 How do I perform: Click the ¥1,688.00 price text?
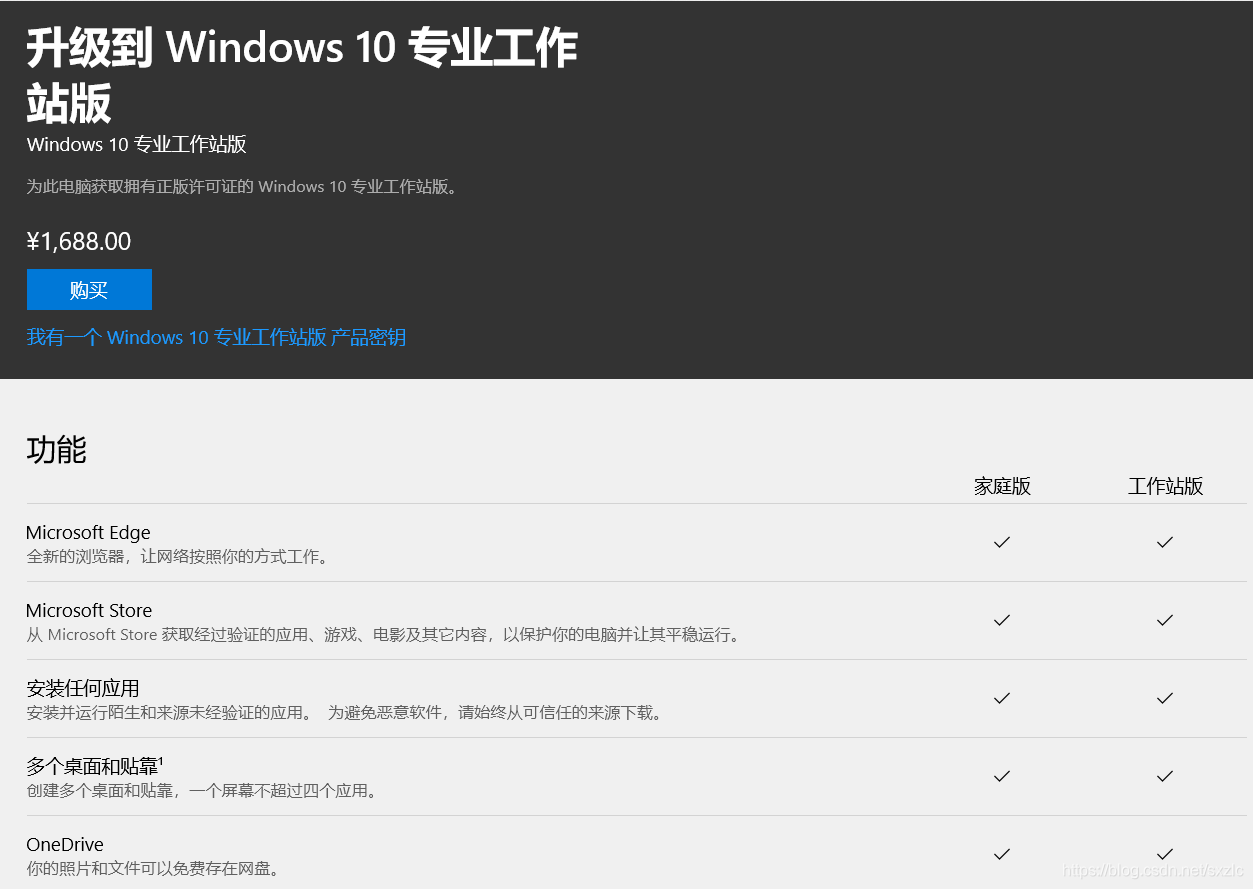click(79, 241)
